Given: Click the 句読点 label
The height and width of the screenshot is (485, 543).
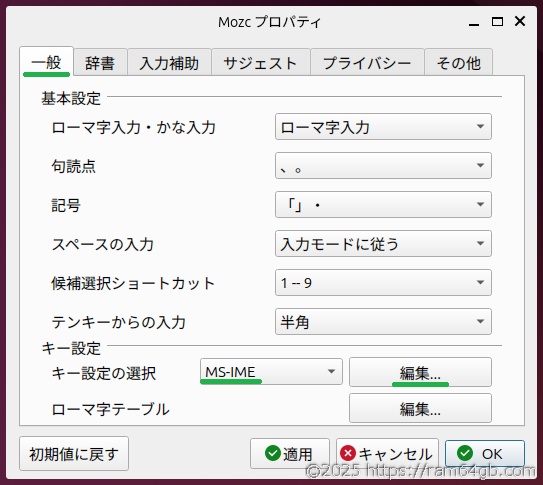Looking at the screenshot, I should coord(73,167).
